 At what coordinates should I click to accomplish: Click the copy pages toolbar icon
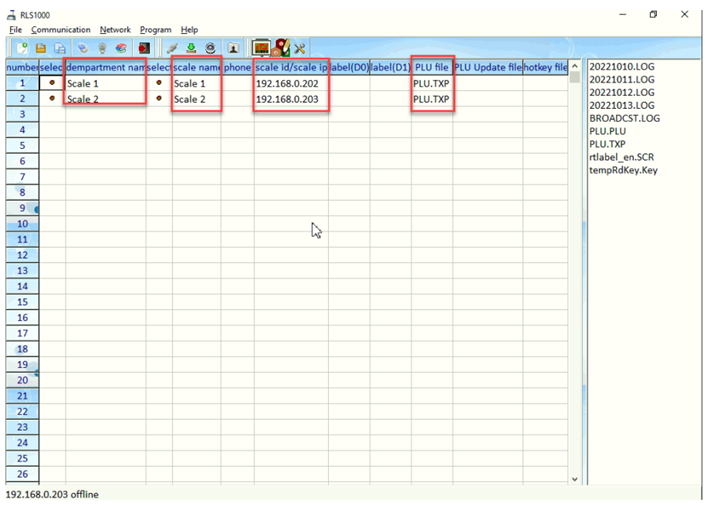click(x=60, y=48)
